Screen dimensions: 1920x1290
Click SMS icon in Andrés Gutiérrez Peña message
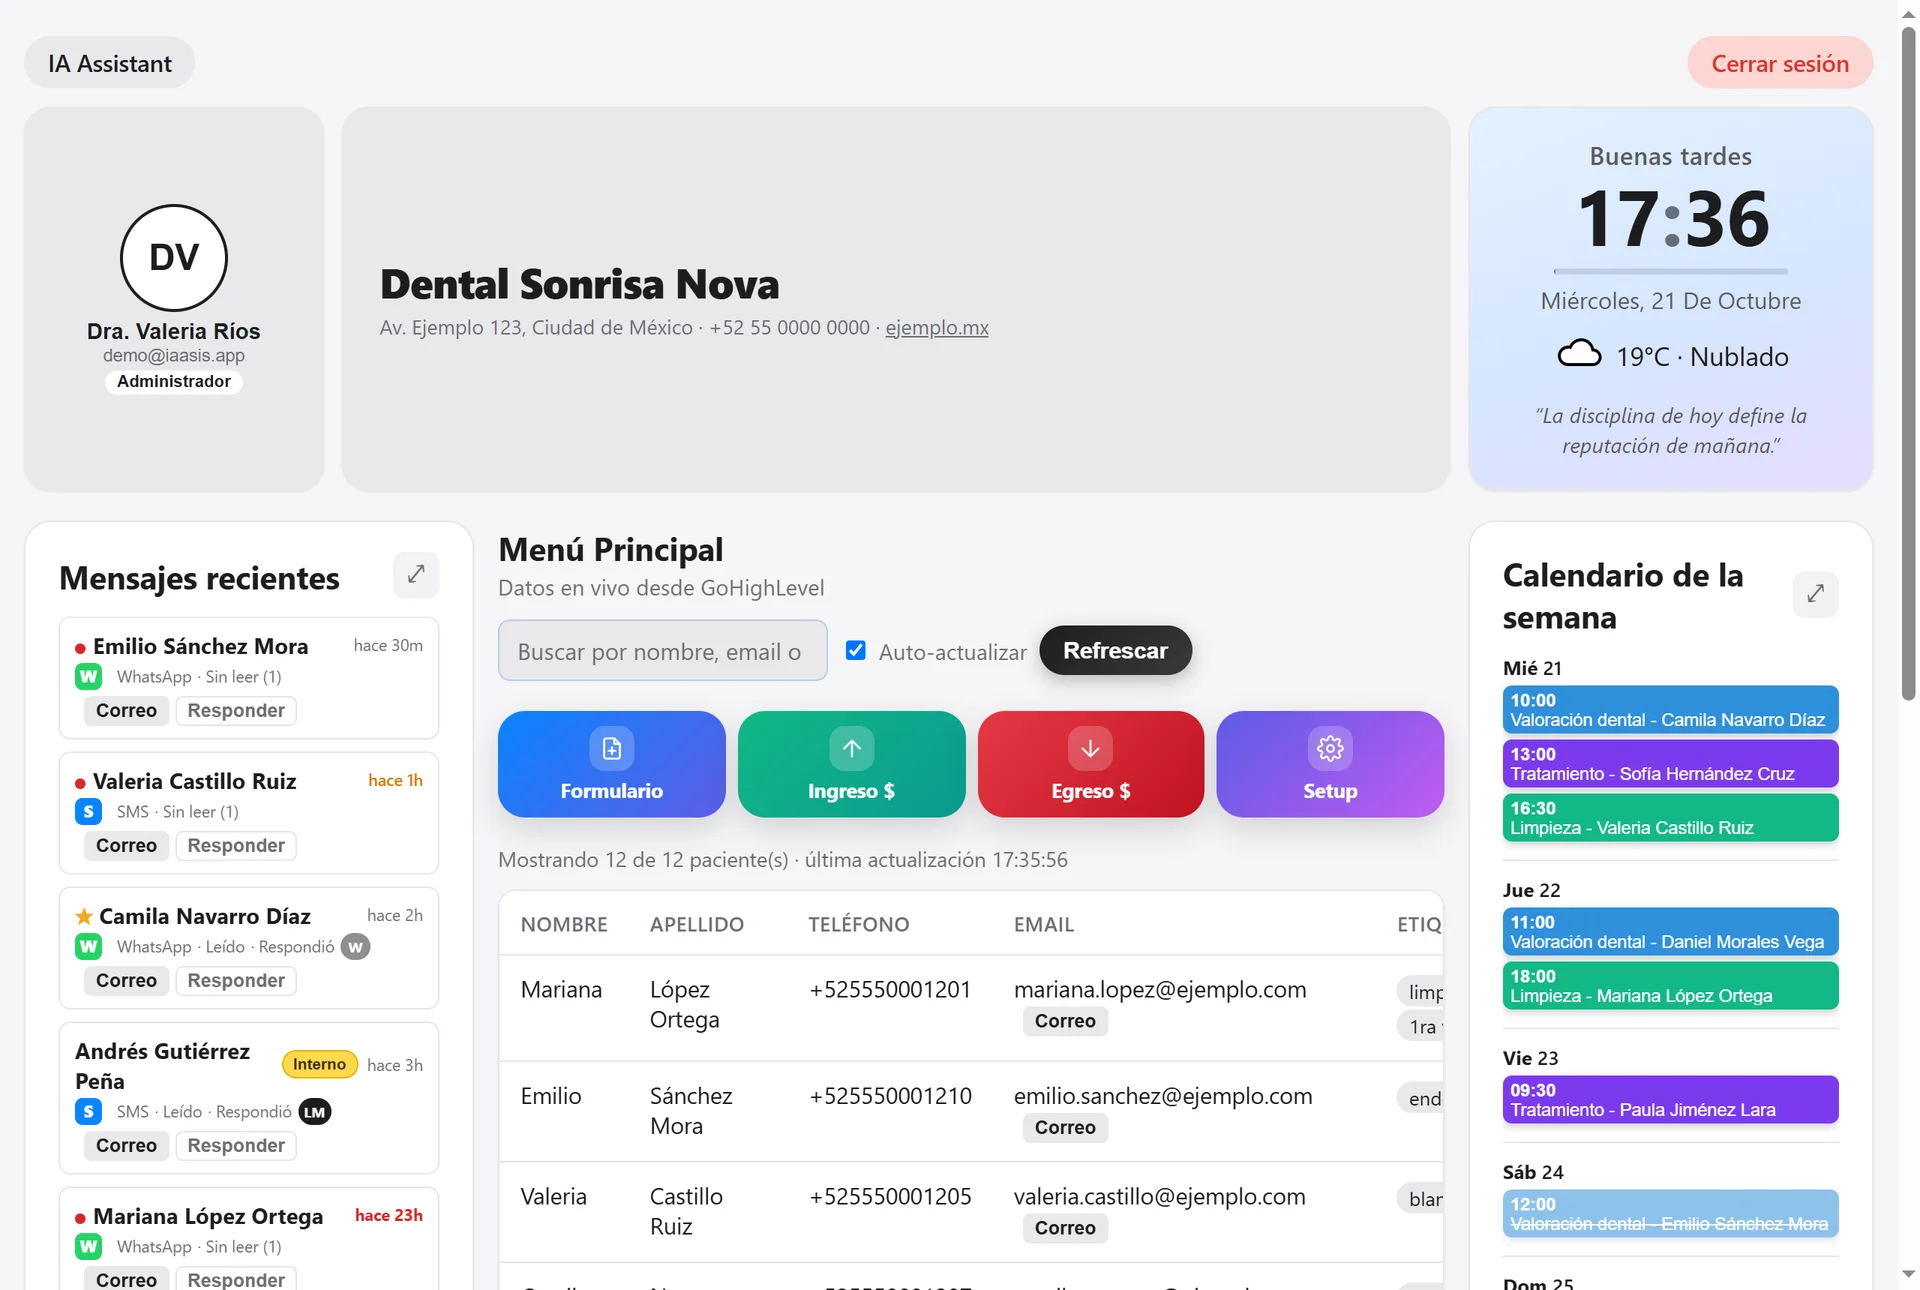(89, 1112)
